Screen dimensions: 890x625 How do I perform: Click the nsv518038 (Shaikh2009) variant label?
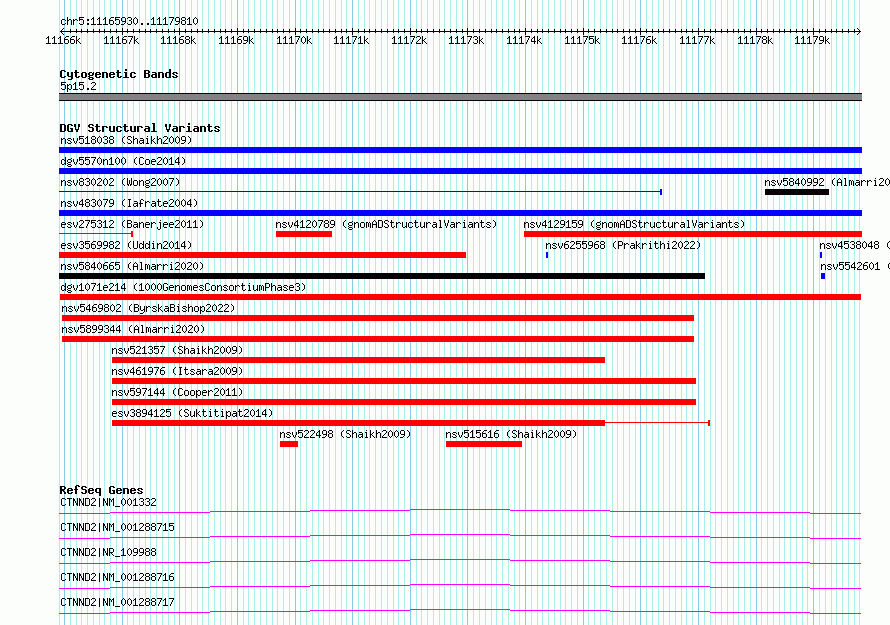point(126,140)
